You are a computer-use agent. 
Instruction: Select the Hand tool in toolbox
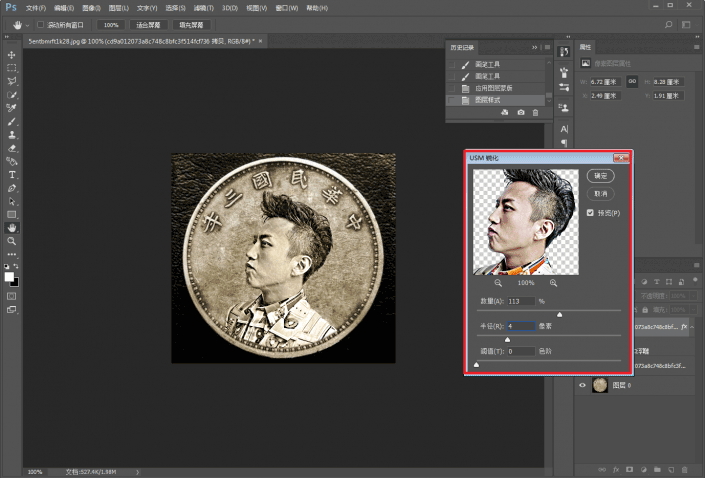12,228
